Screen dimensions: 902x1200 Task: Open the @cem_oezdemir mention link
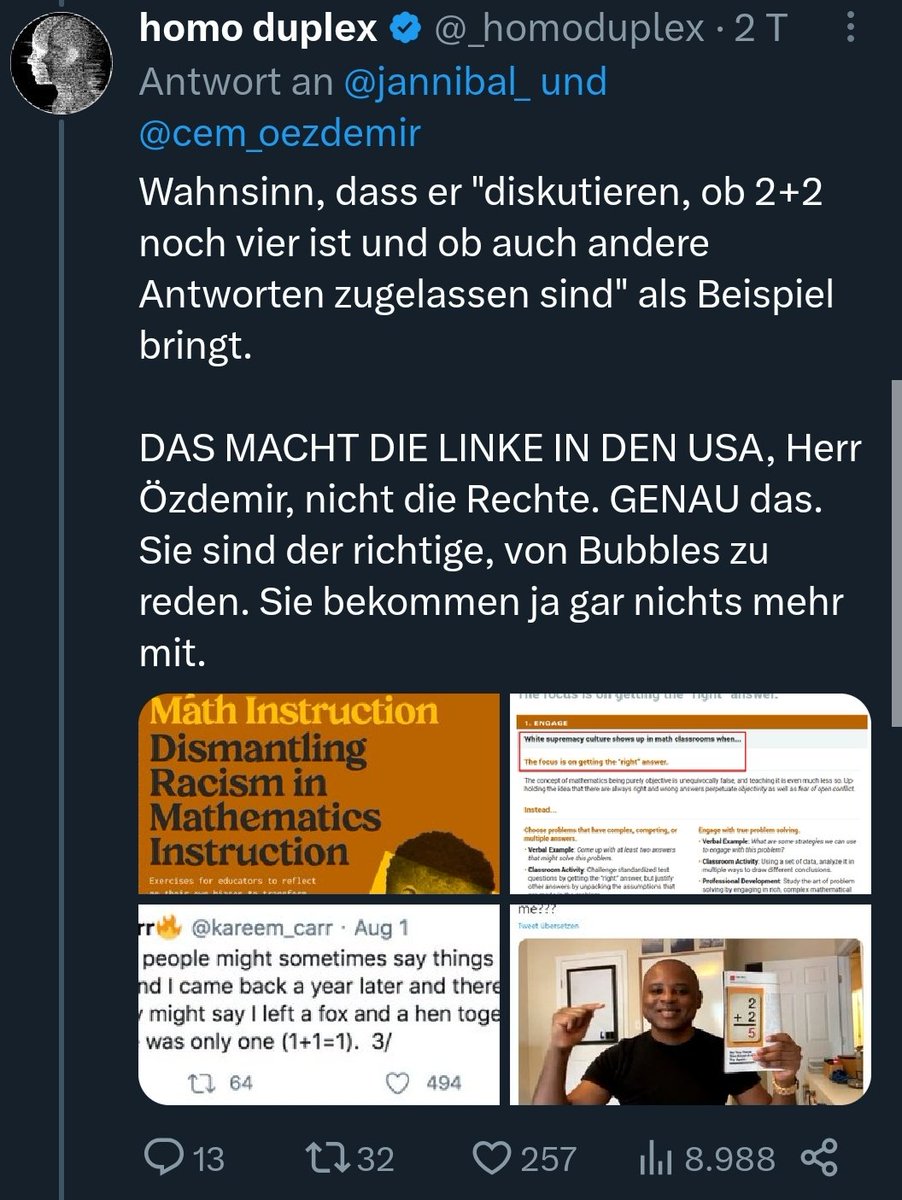[279, 134]
